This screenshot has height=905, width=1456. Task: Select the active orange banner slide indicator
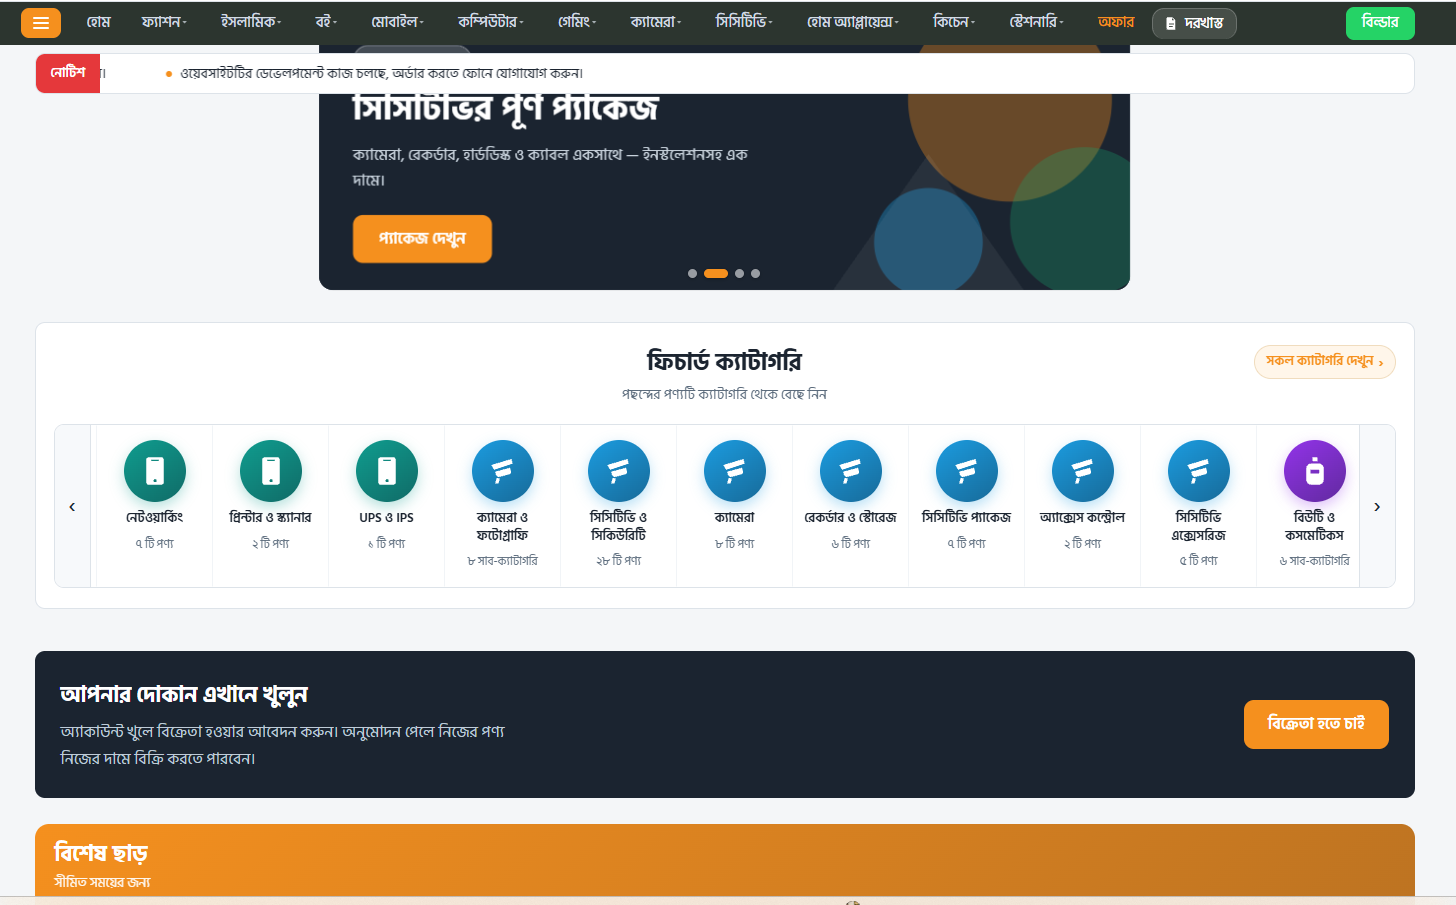[716, 273]
